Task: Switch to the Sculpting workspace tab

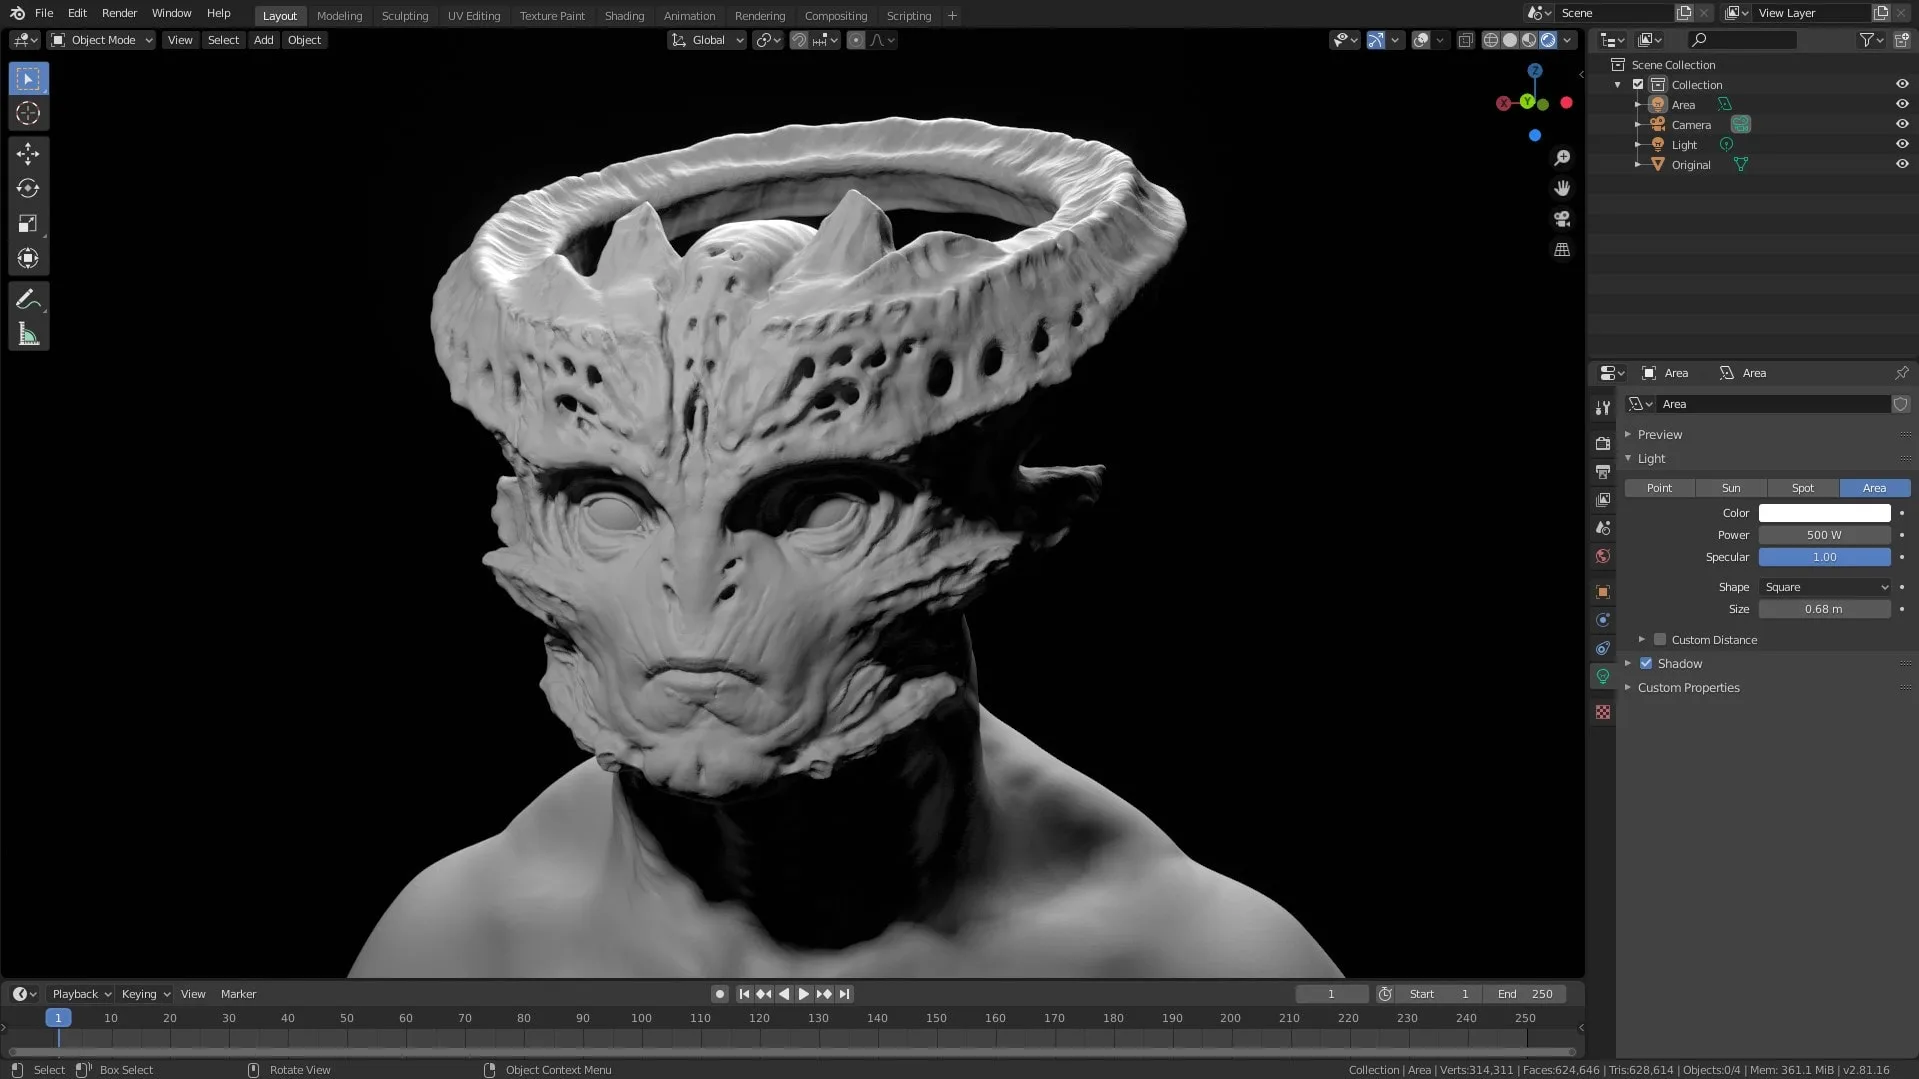Action: tap(405, 15)
